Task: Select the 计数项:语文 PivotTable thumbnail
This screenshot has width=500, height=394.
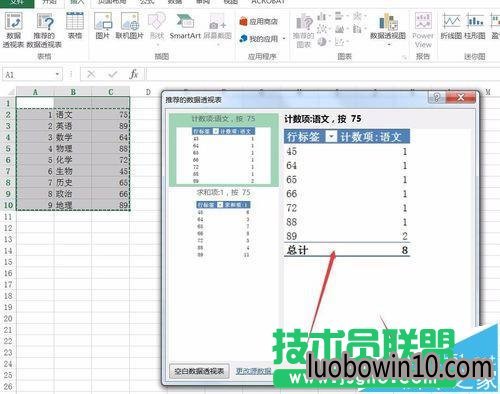Action: 224,150
